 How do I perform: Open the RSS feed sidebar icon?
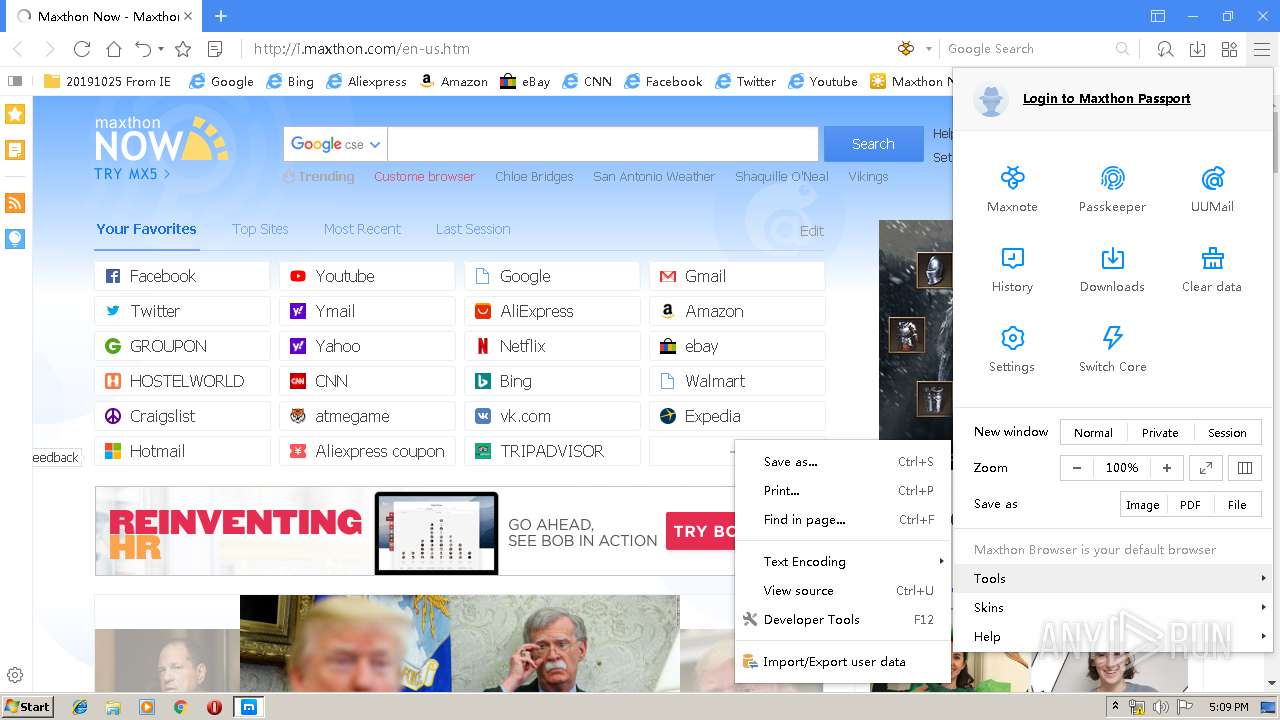pos(15,203)
